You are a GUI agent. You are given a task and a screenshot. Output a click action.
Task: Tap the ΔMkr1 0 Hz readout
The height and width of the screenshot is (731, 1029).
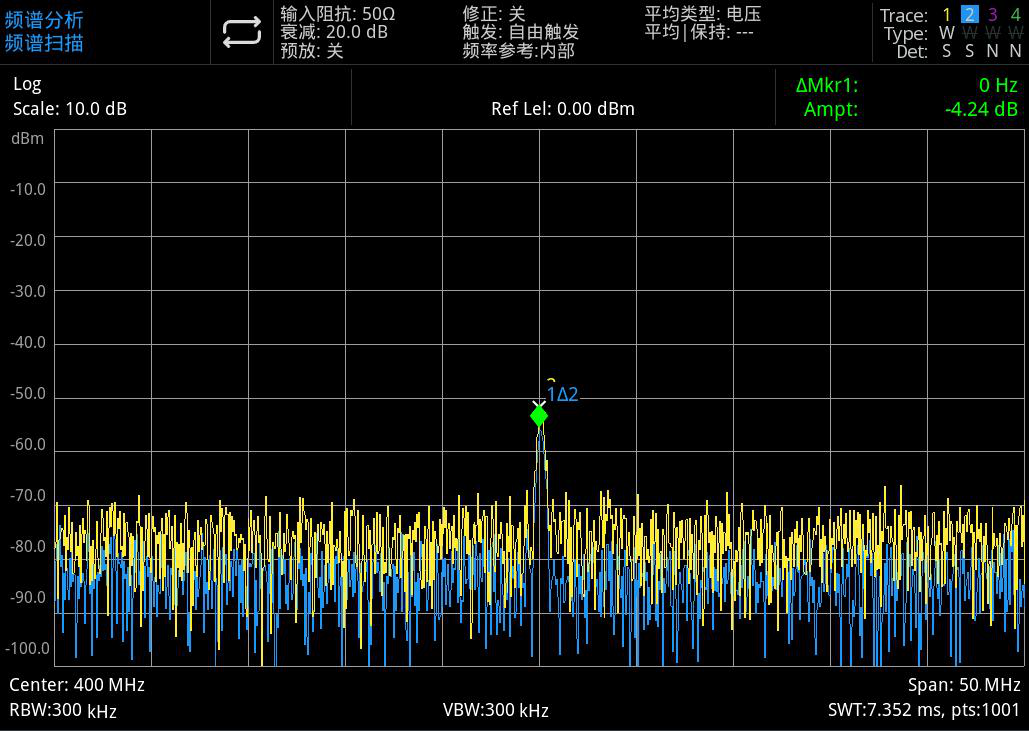[906, 85]
